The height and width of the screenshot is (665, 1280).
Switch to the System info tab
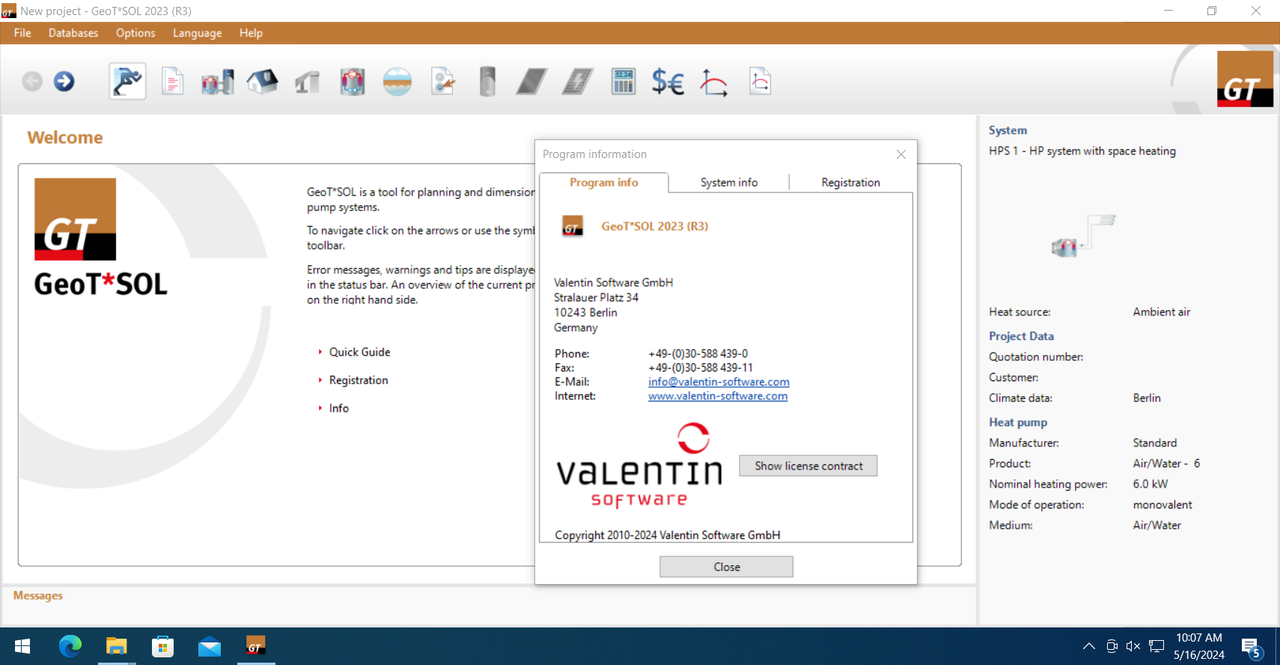[x=729, y=182]
